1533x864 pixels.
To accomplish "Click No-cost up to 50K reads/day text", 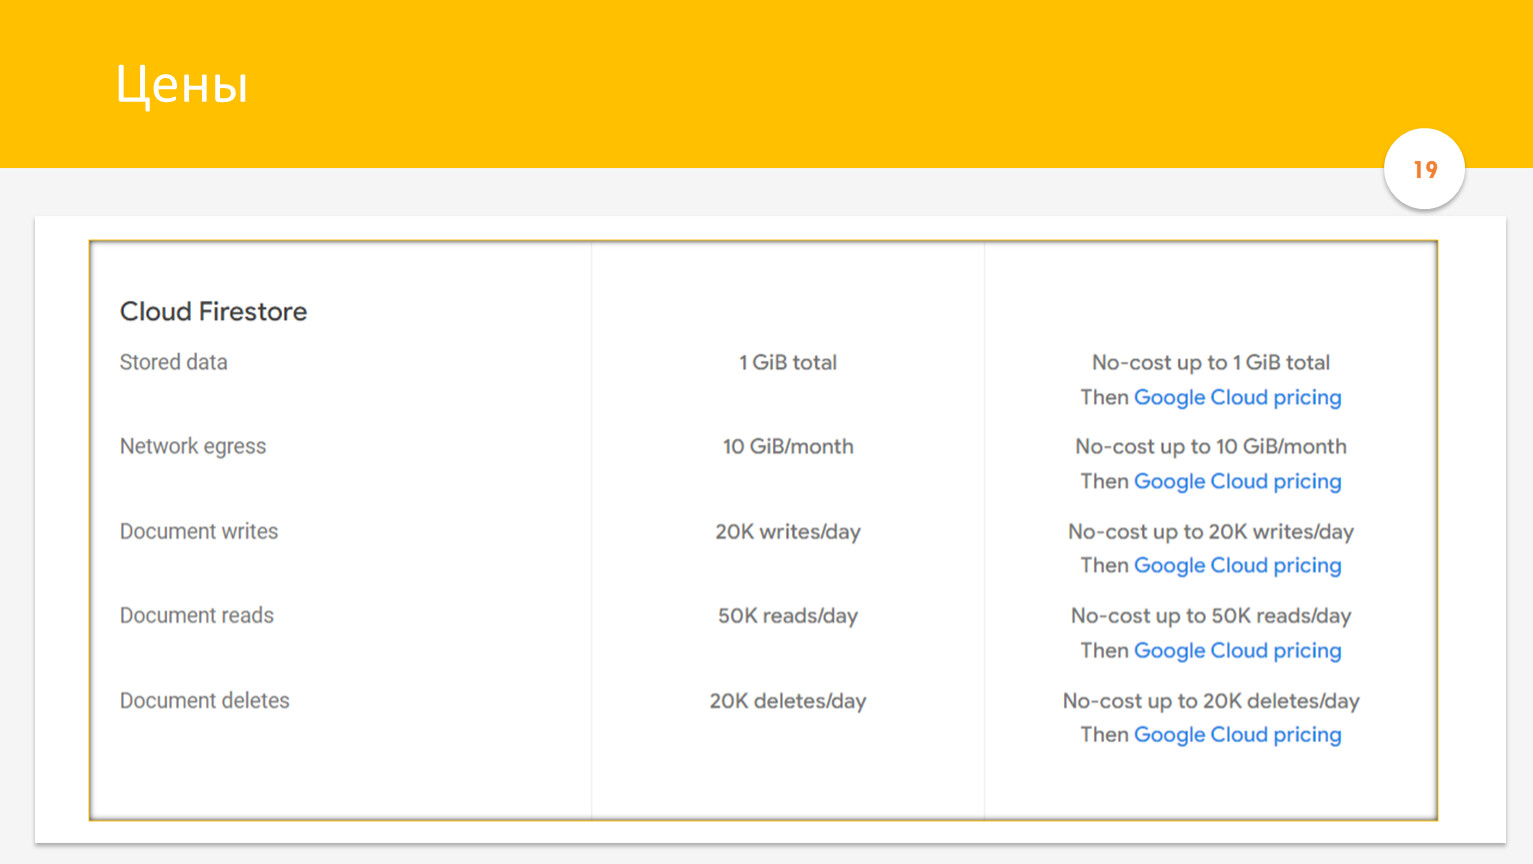I will [x=1211, y=616].
